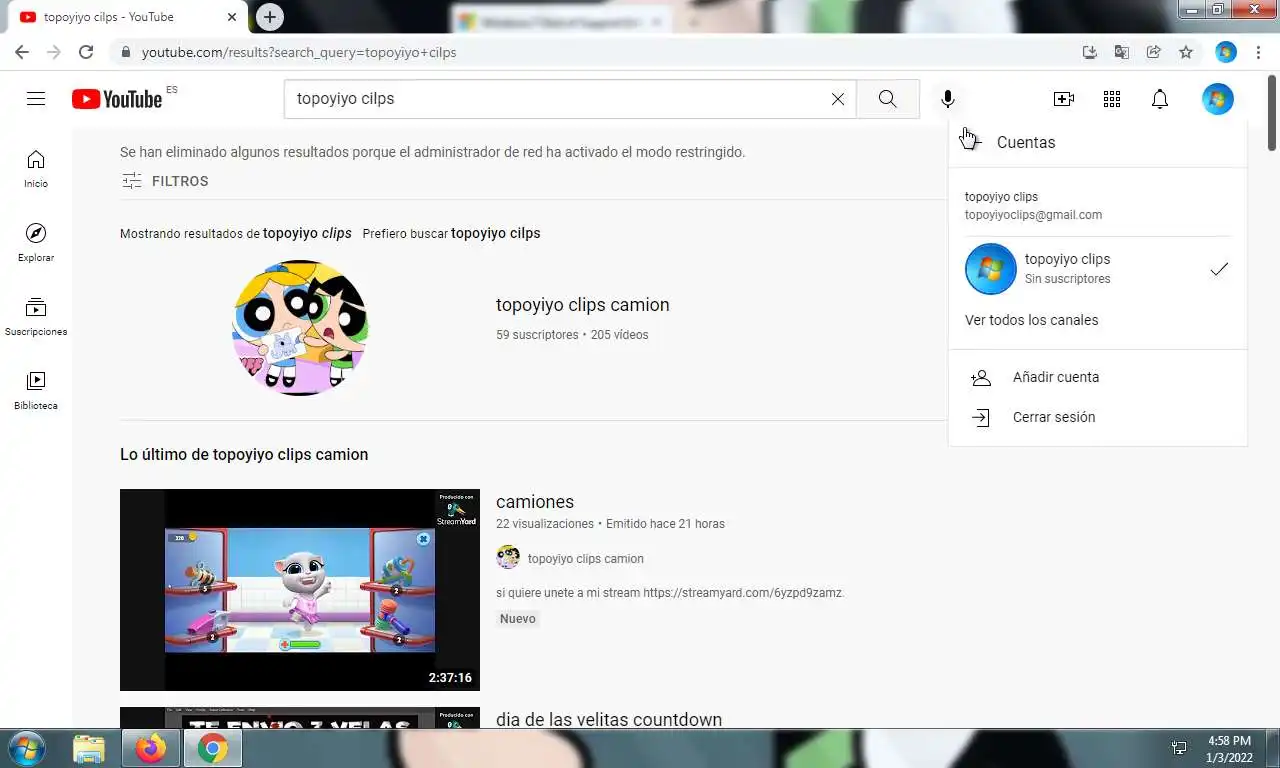This screenshot has height=768, width=1280.
Task: Click the taskbar clock
Action: (x=1229, y=749)
